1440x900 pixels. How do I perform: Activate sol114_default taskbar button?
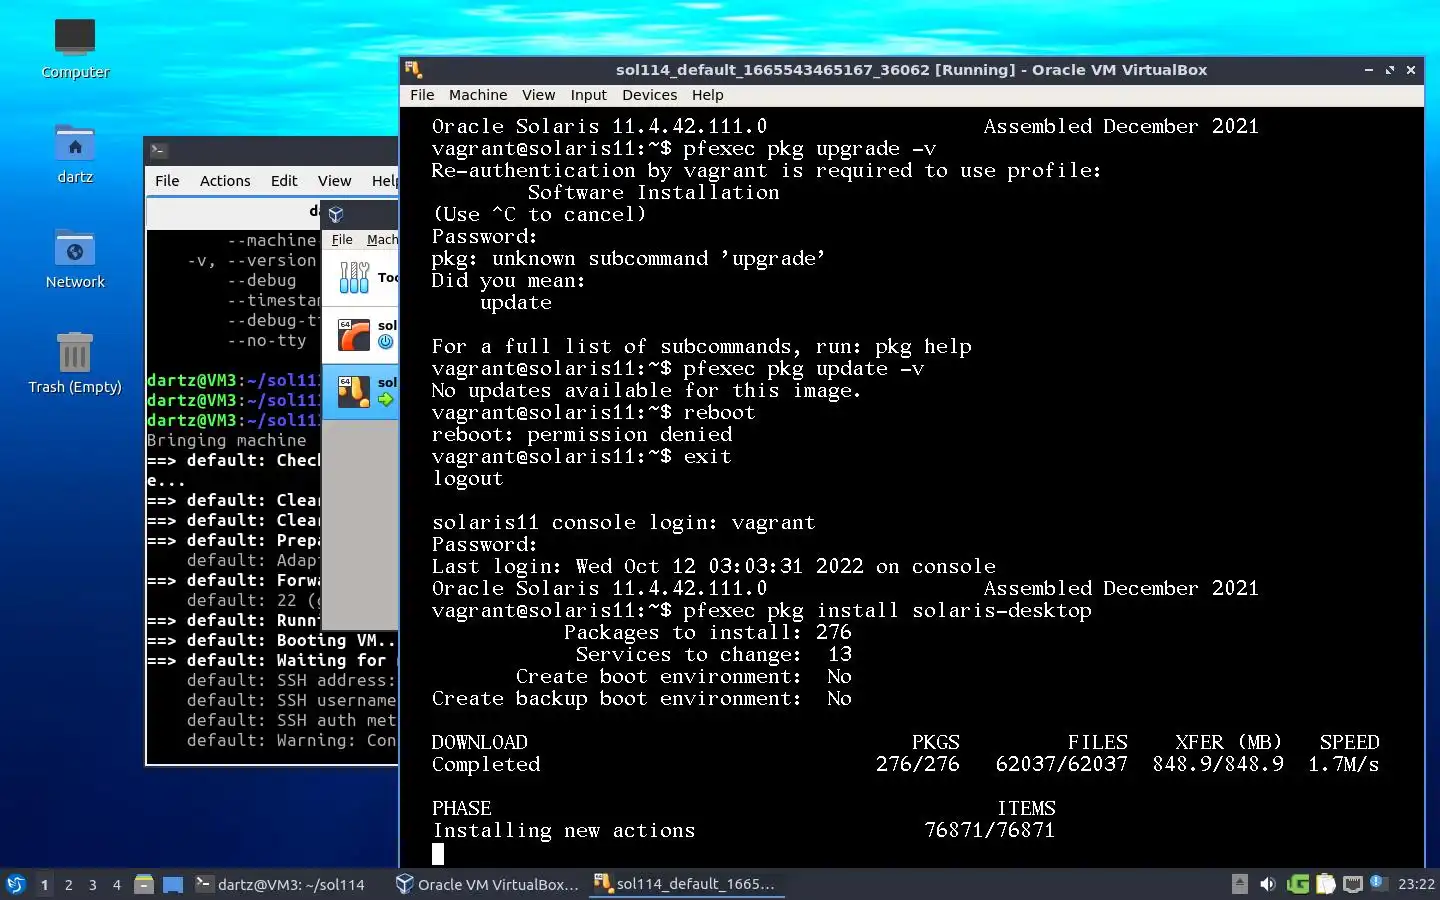(x=686, y=884)
